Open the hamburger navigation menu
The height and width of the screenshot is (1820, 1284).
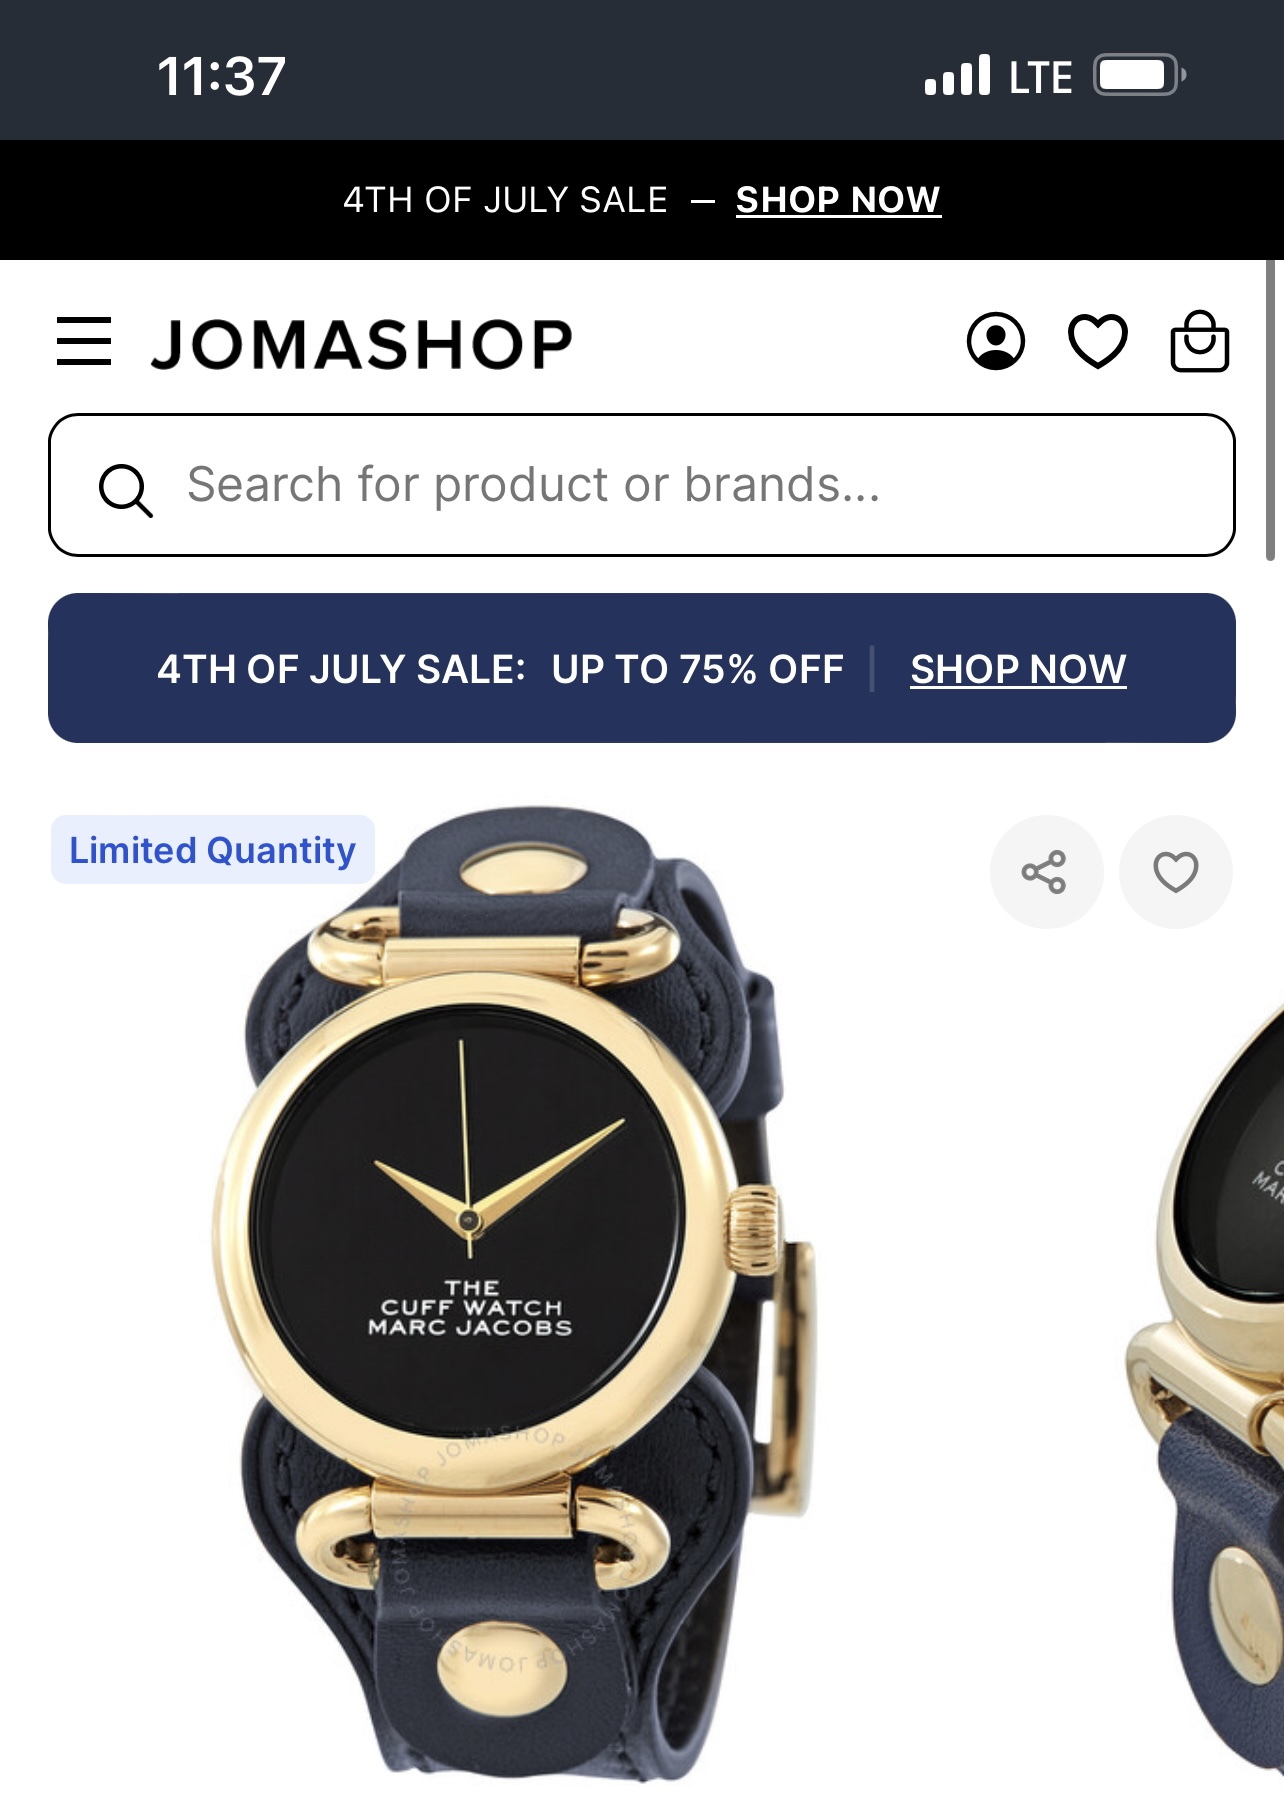84,342
